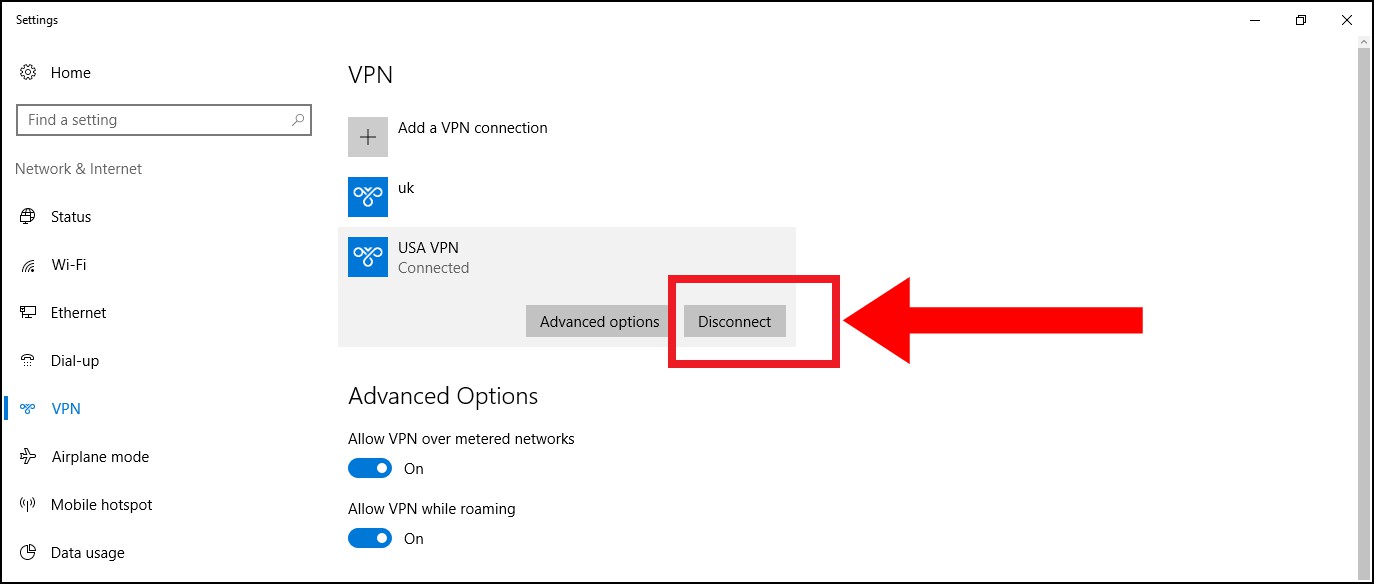Click the search magnifier icon
Screen dimensions: 1374x584
point(298,120)
